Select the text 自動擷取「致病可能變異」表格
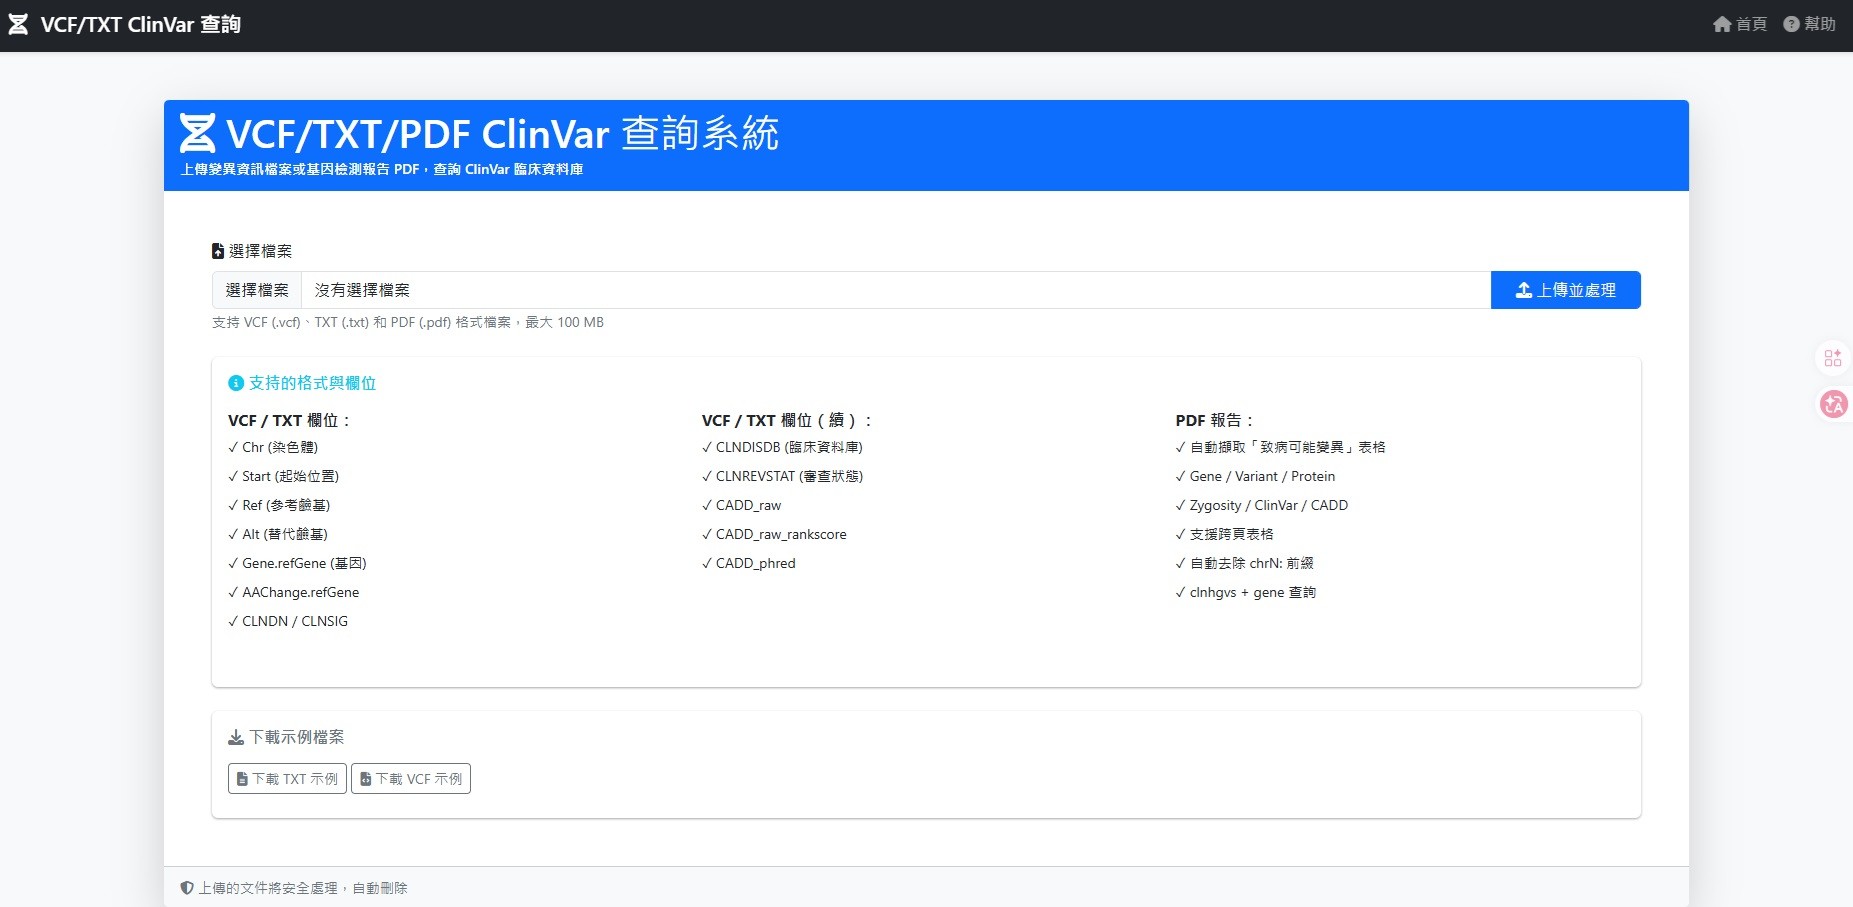Screen dimensions: 1853x907 (x=1288, y=447)
